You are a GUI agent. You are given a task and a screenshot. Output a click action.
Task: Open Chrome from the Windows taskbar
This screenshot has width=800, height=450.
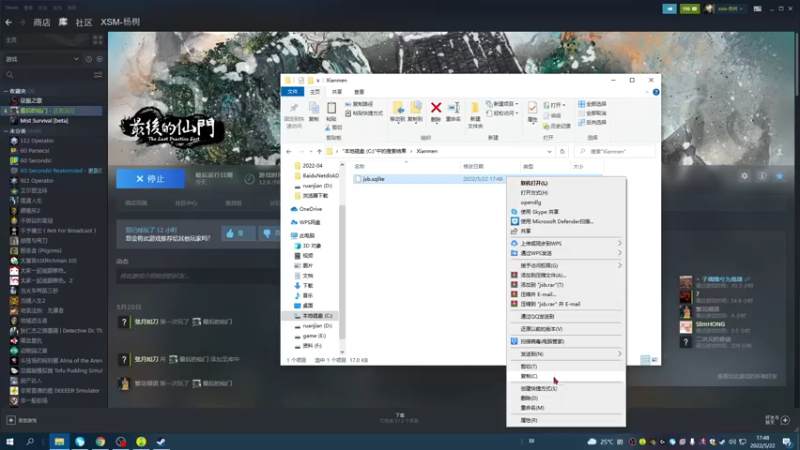click(x=100, y=441)
